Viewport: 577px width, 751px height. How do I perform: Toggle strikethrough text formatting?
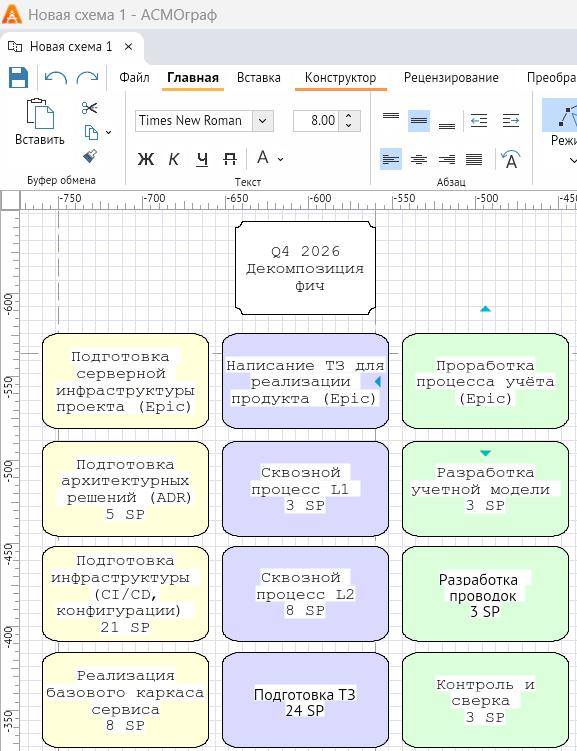pos(230,159)
